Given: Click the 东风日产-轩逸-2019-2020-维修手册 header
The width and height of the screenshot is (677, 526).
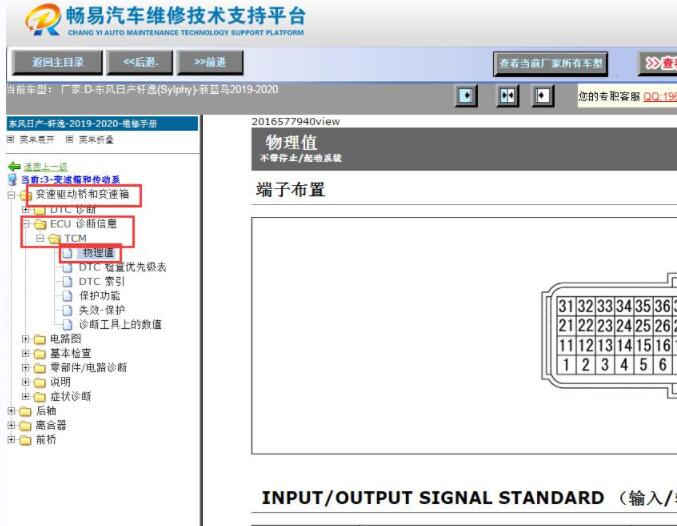Looking at the screenshot, I should [x=102, y=124].
